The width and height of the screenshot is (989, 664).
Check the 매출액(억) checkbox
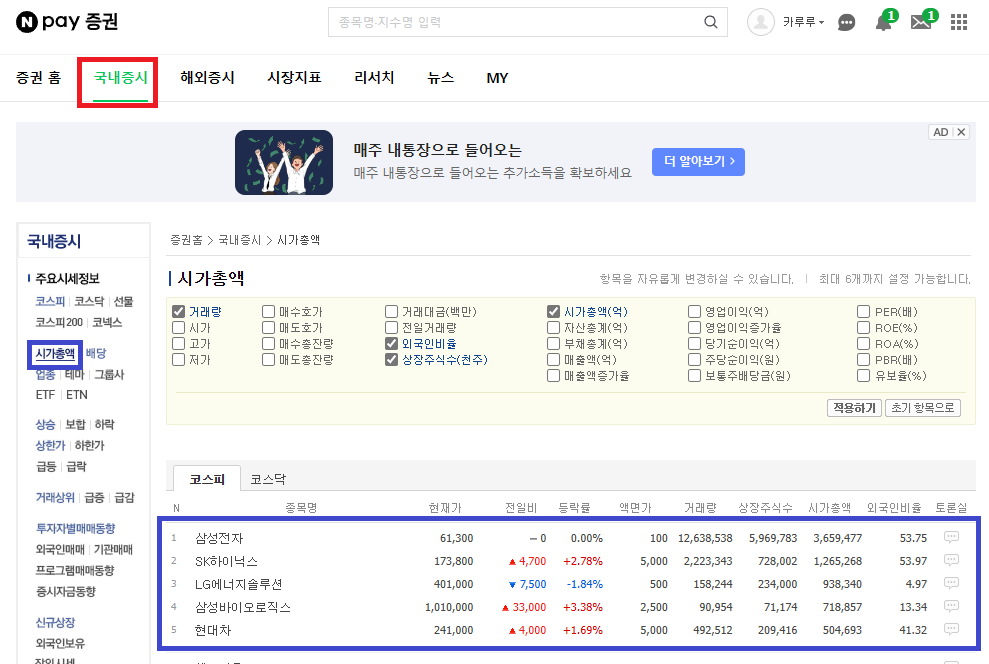[553, 359]
